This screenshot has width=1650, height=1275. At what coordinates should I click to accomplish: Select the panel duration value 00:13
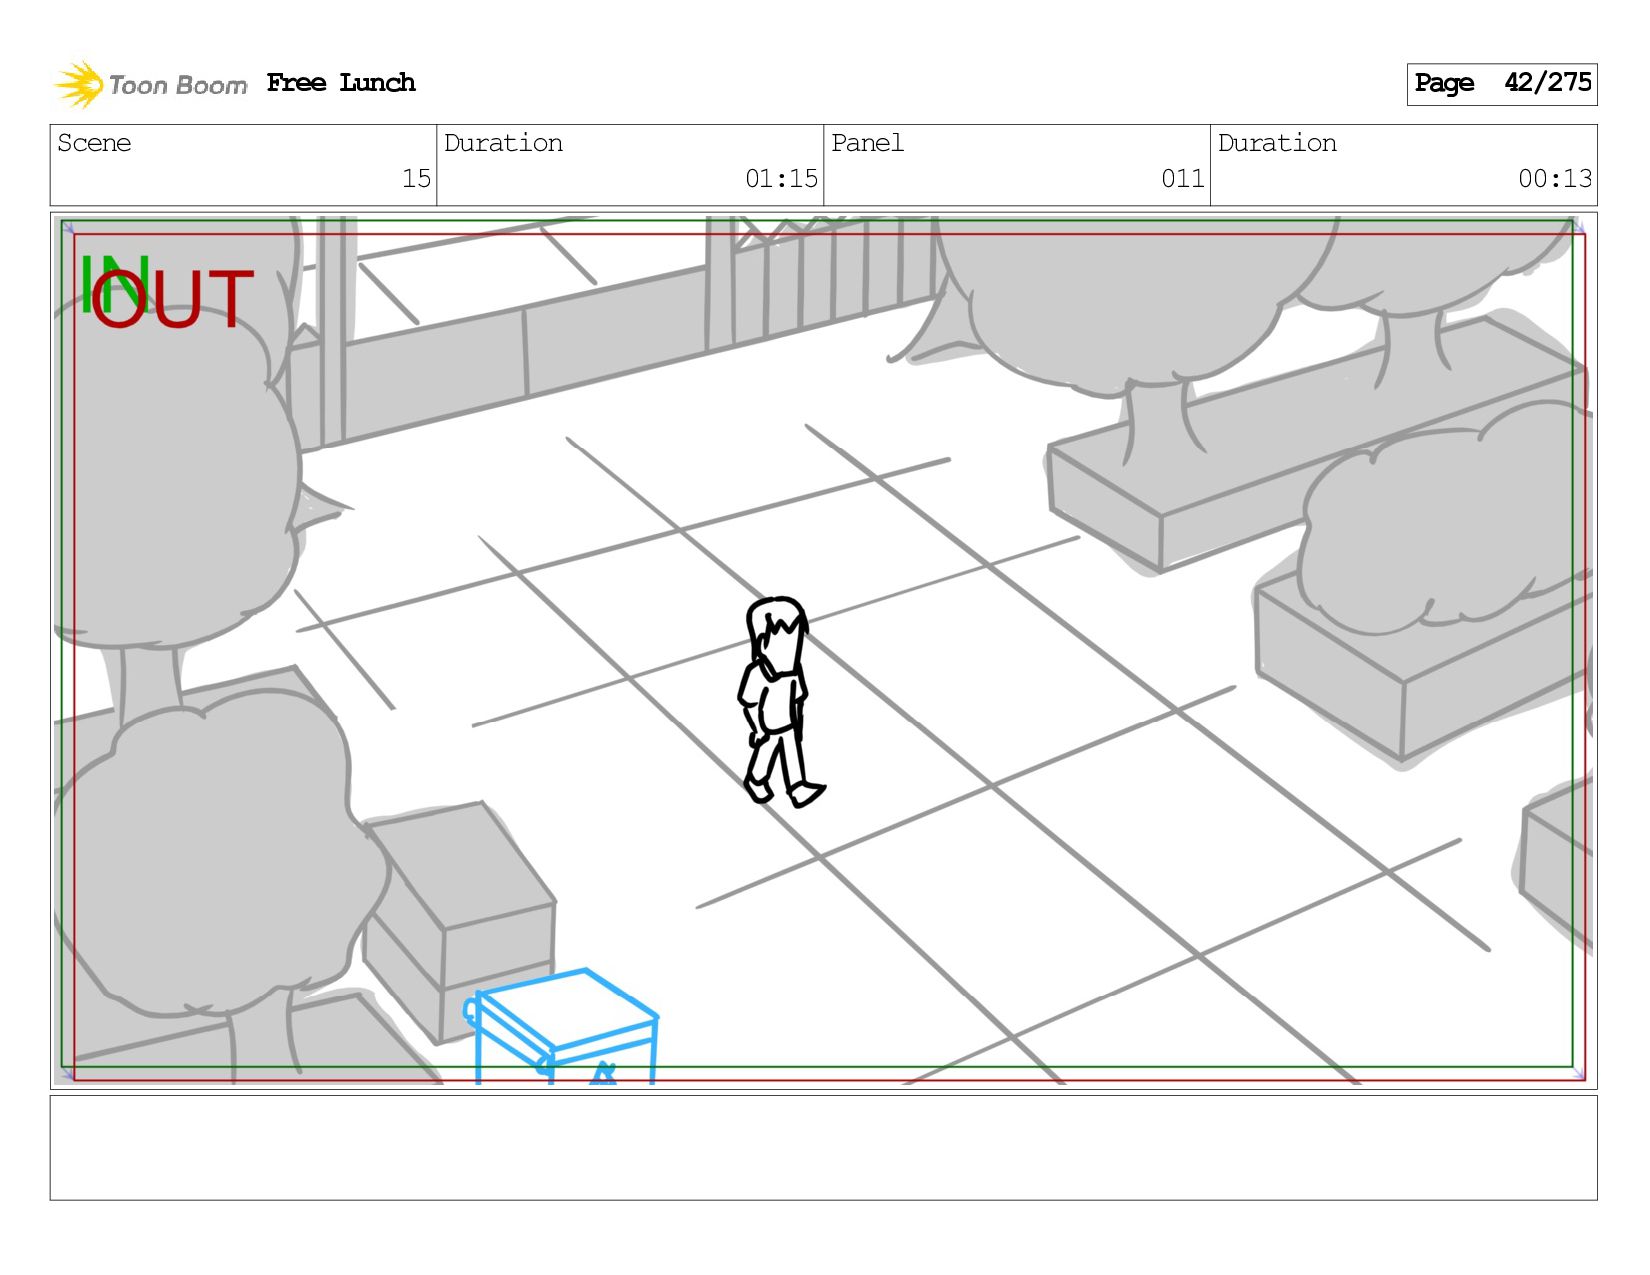[1555, 179]
